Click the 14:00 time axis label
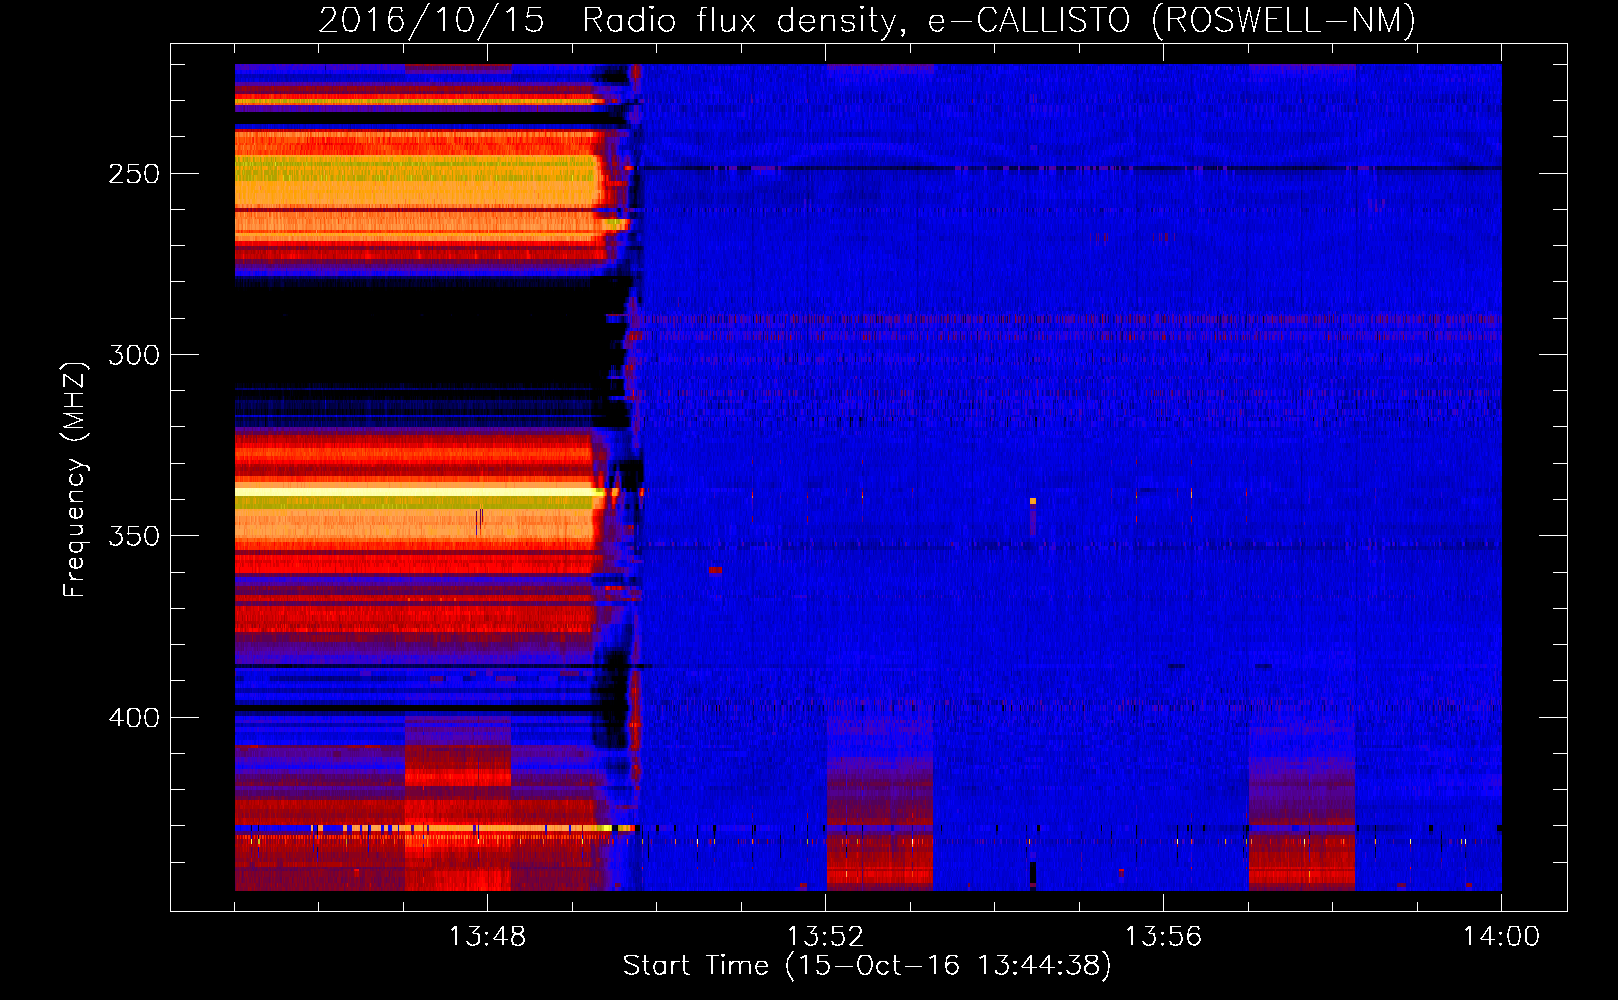The height and width of the screenshot is (1000, 1618). tap(1501, 937)
